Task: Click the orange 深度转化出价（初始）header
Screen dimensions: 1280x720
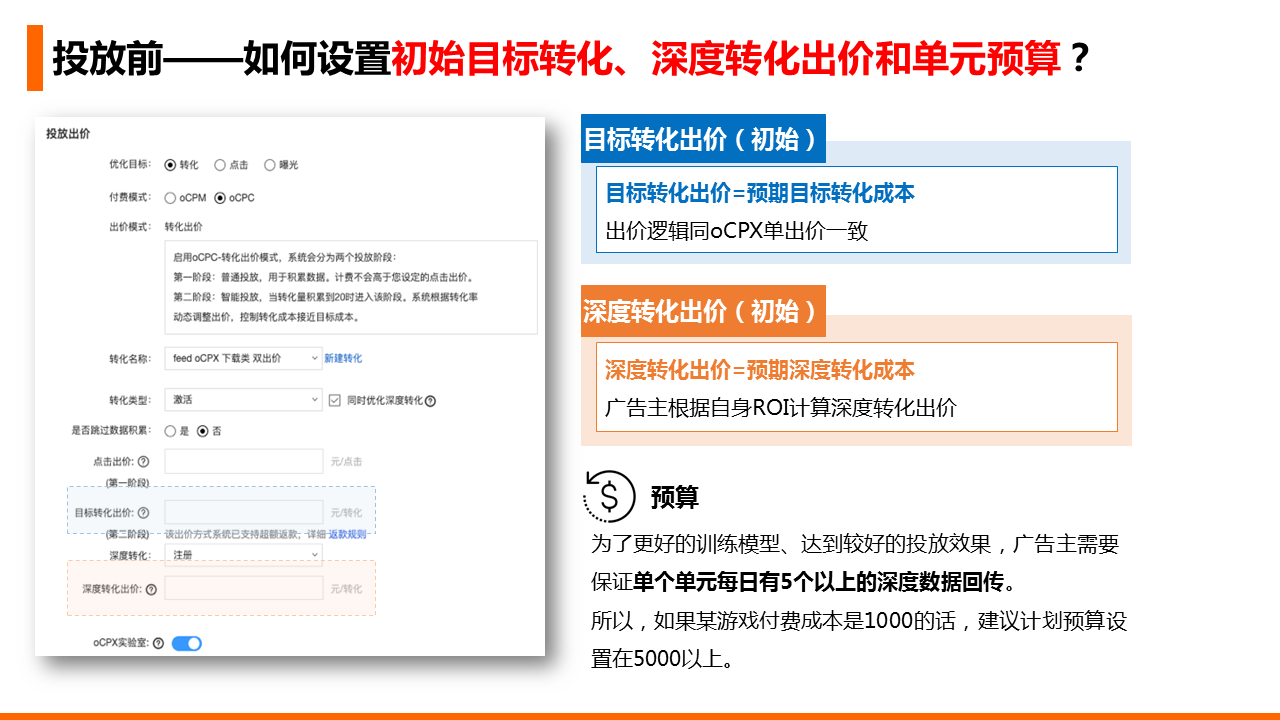Action: pos(703,311)
